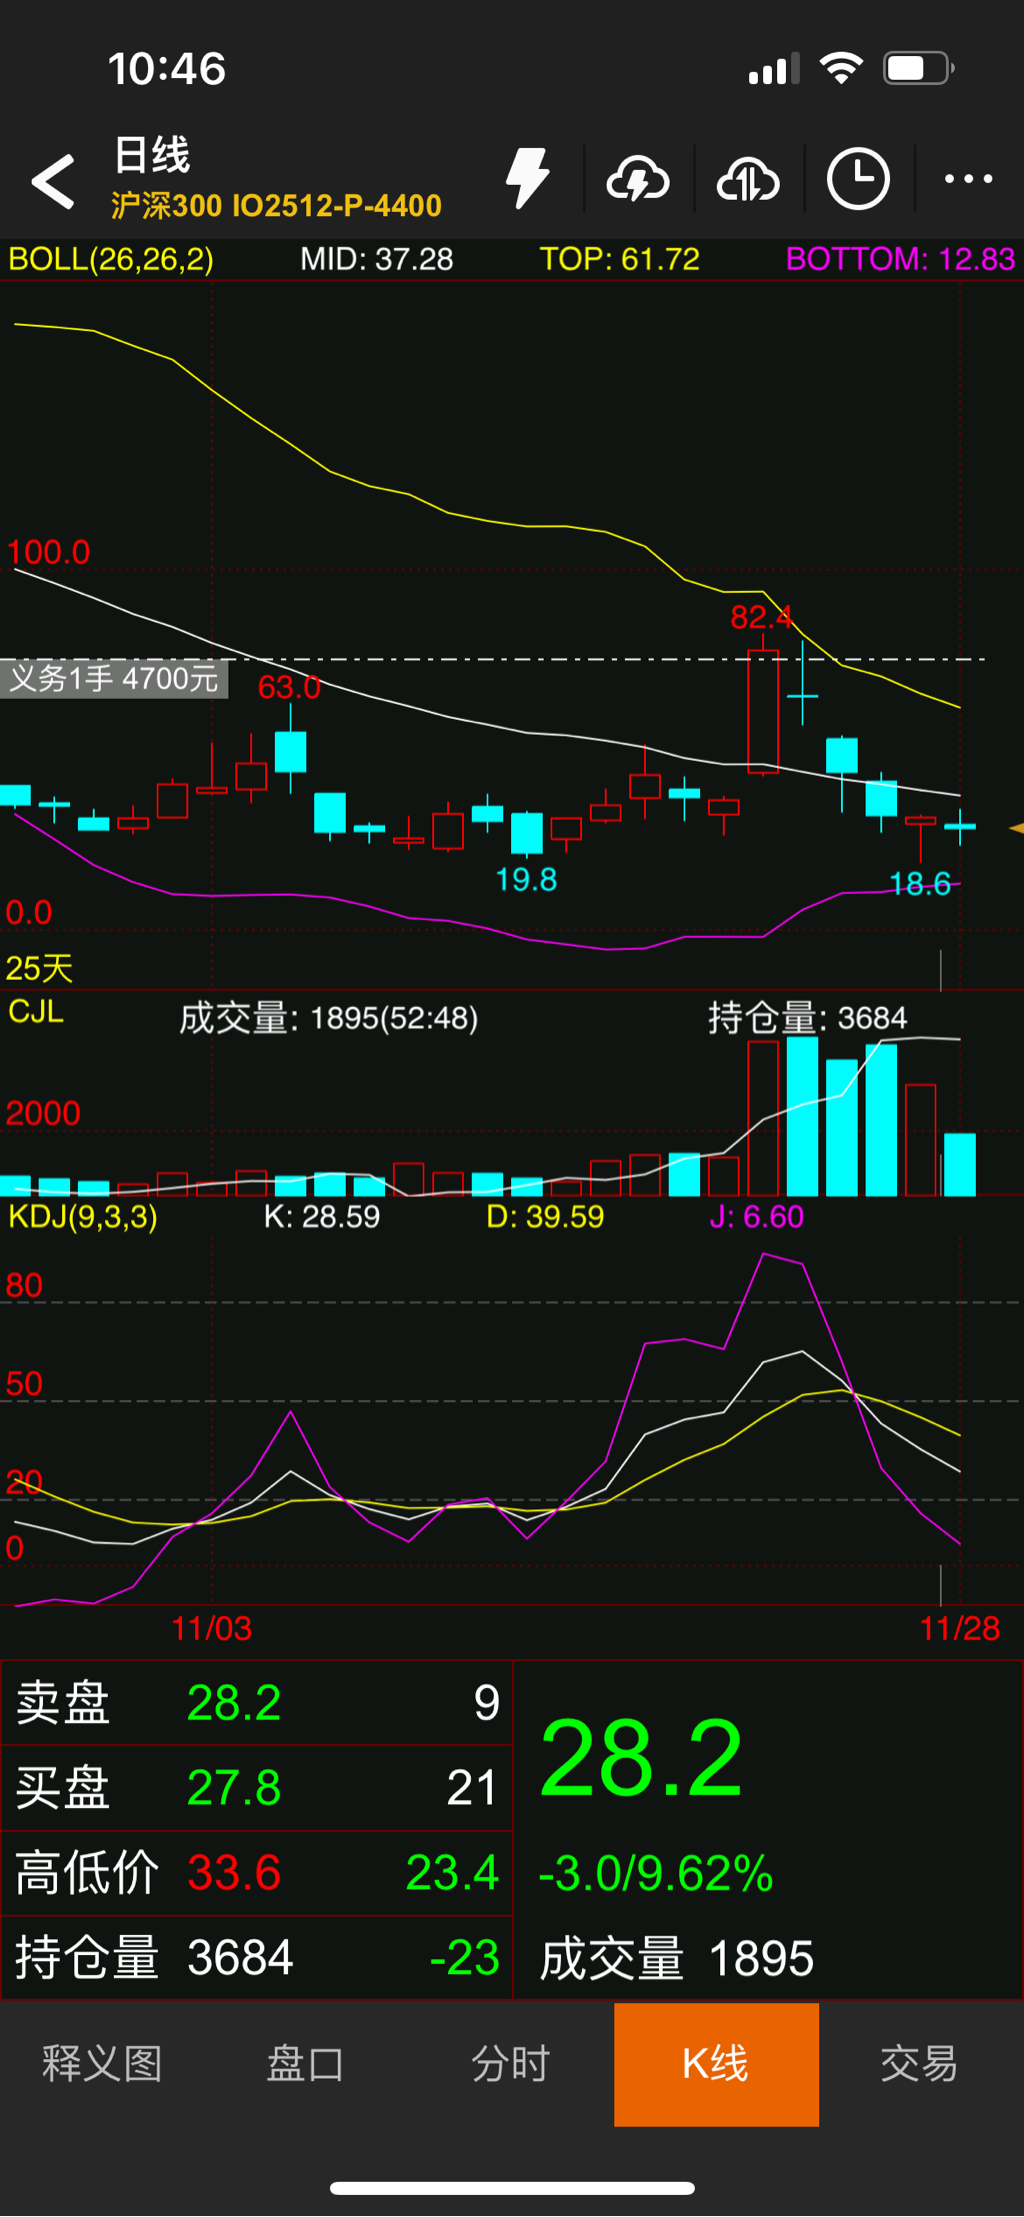Tap the 日线 period title
The width and height of the screenshot is (1024, 2217).
point(152,155)
